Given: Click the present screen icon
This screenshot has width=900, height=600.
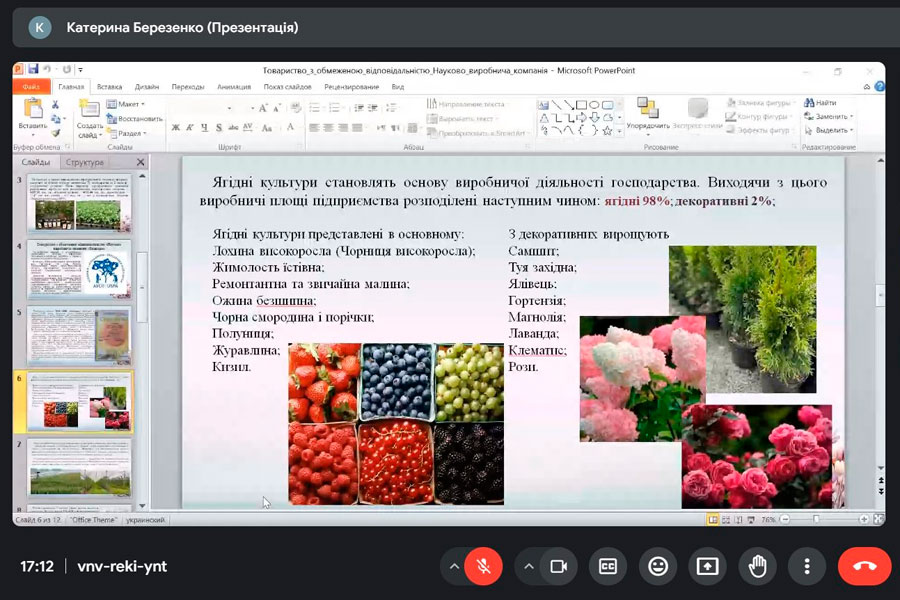Looking at the screenshot, I should point(707,566).
